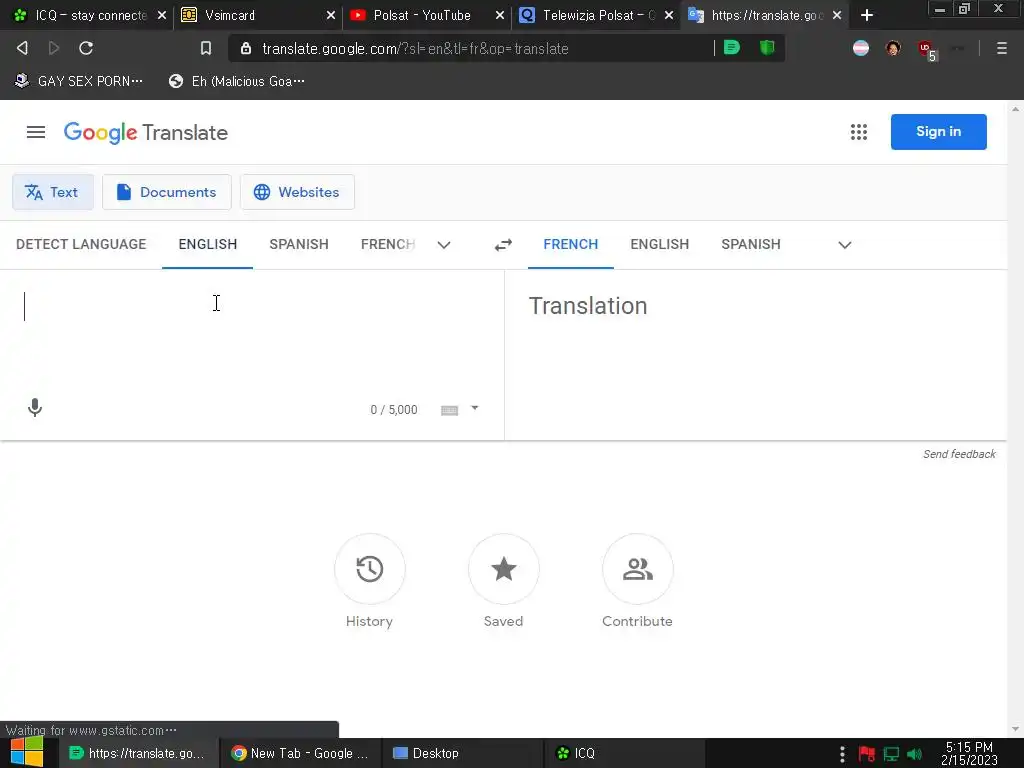Swap source and target languages
Screen dimensions: 1024x768
pos(503,245)
